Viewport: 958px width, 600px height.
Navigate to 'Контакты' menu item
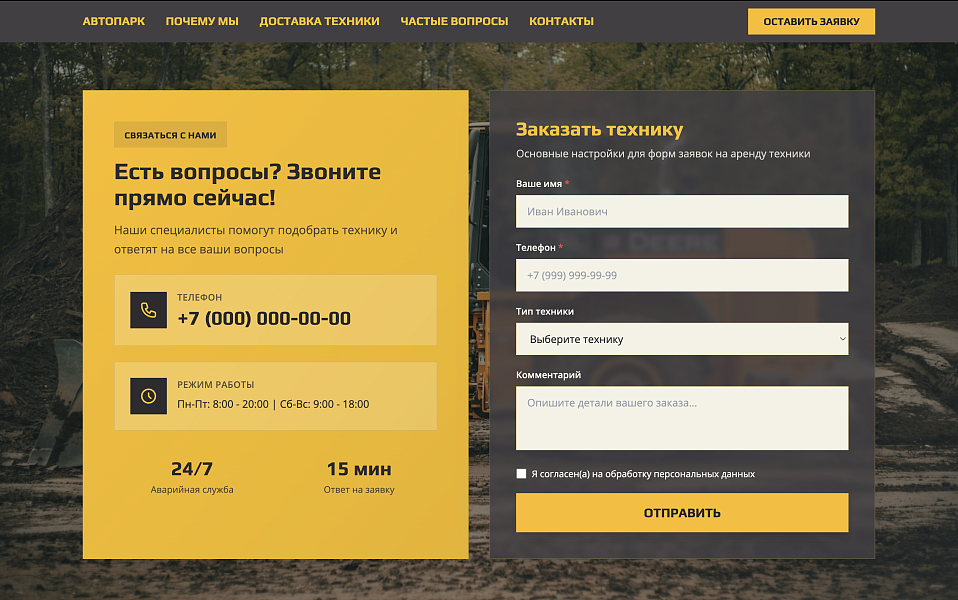tap(561, 21)
